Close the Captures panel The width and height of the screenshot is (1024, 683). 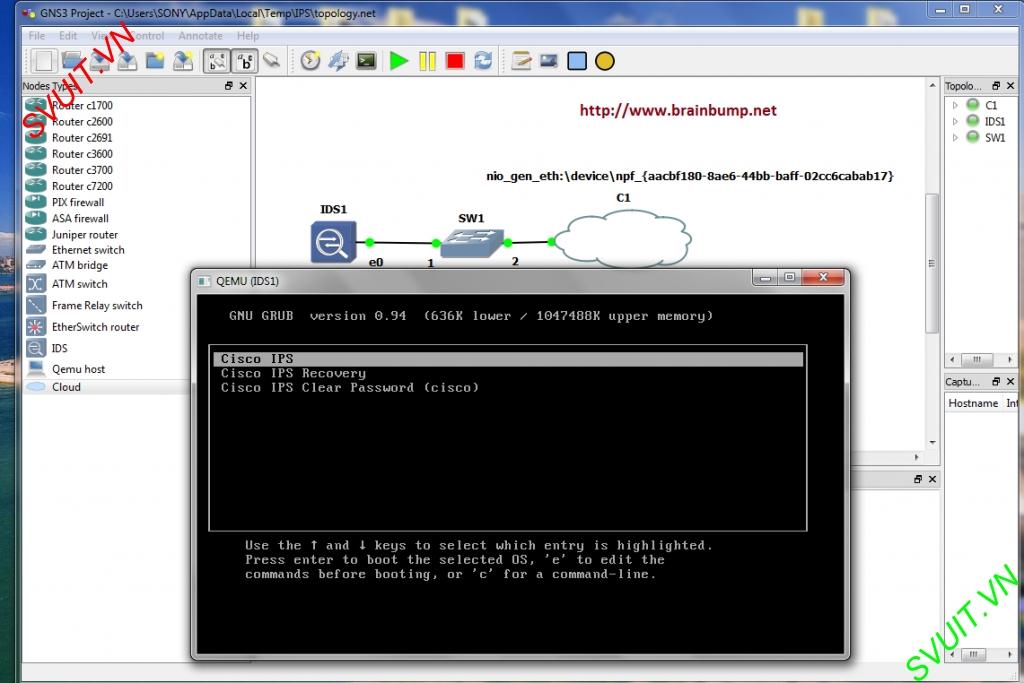point(1010,381)
